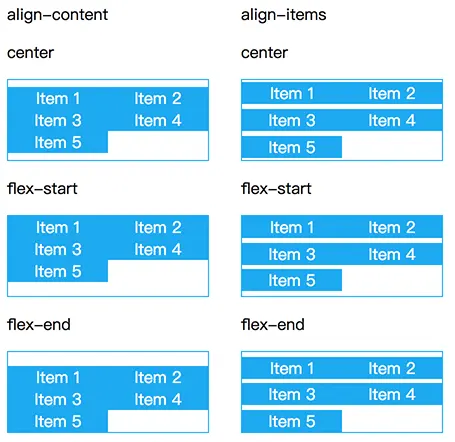Select Item 3 in align-items flex-end box
The image size is (455, 442).
pos(292,394)
